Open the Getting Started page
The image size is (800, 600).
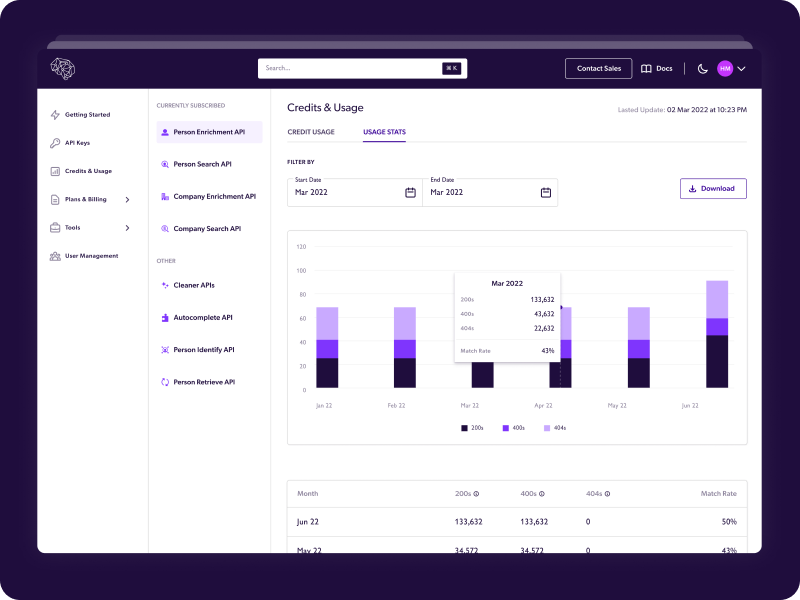tap(87, 115)
